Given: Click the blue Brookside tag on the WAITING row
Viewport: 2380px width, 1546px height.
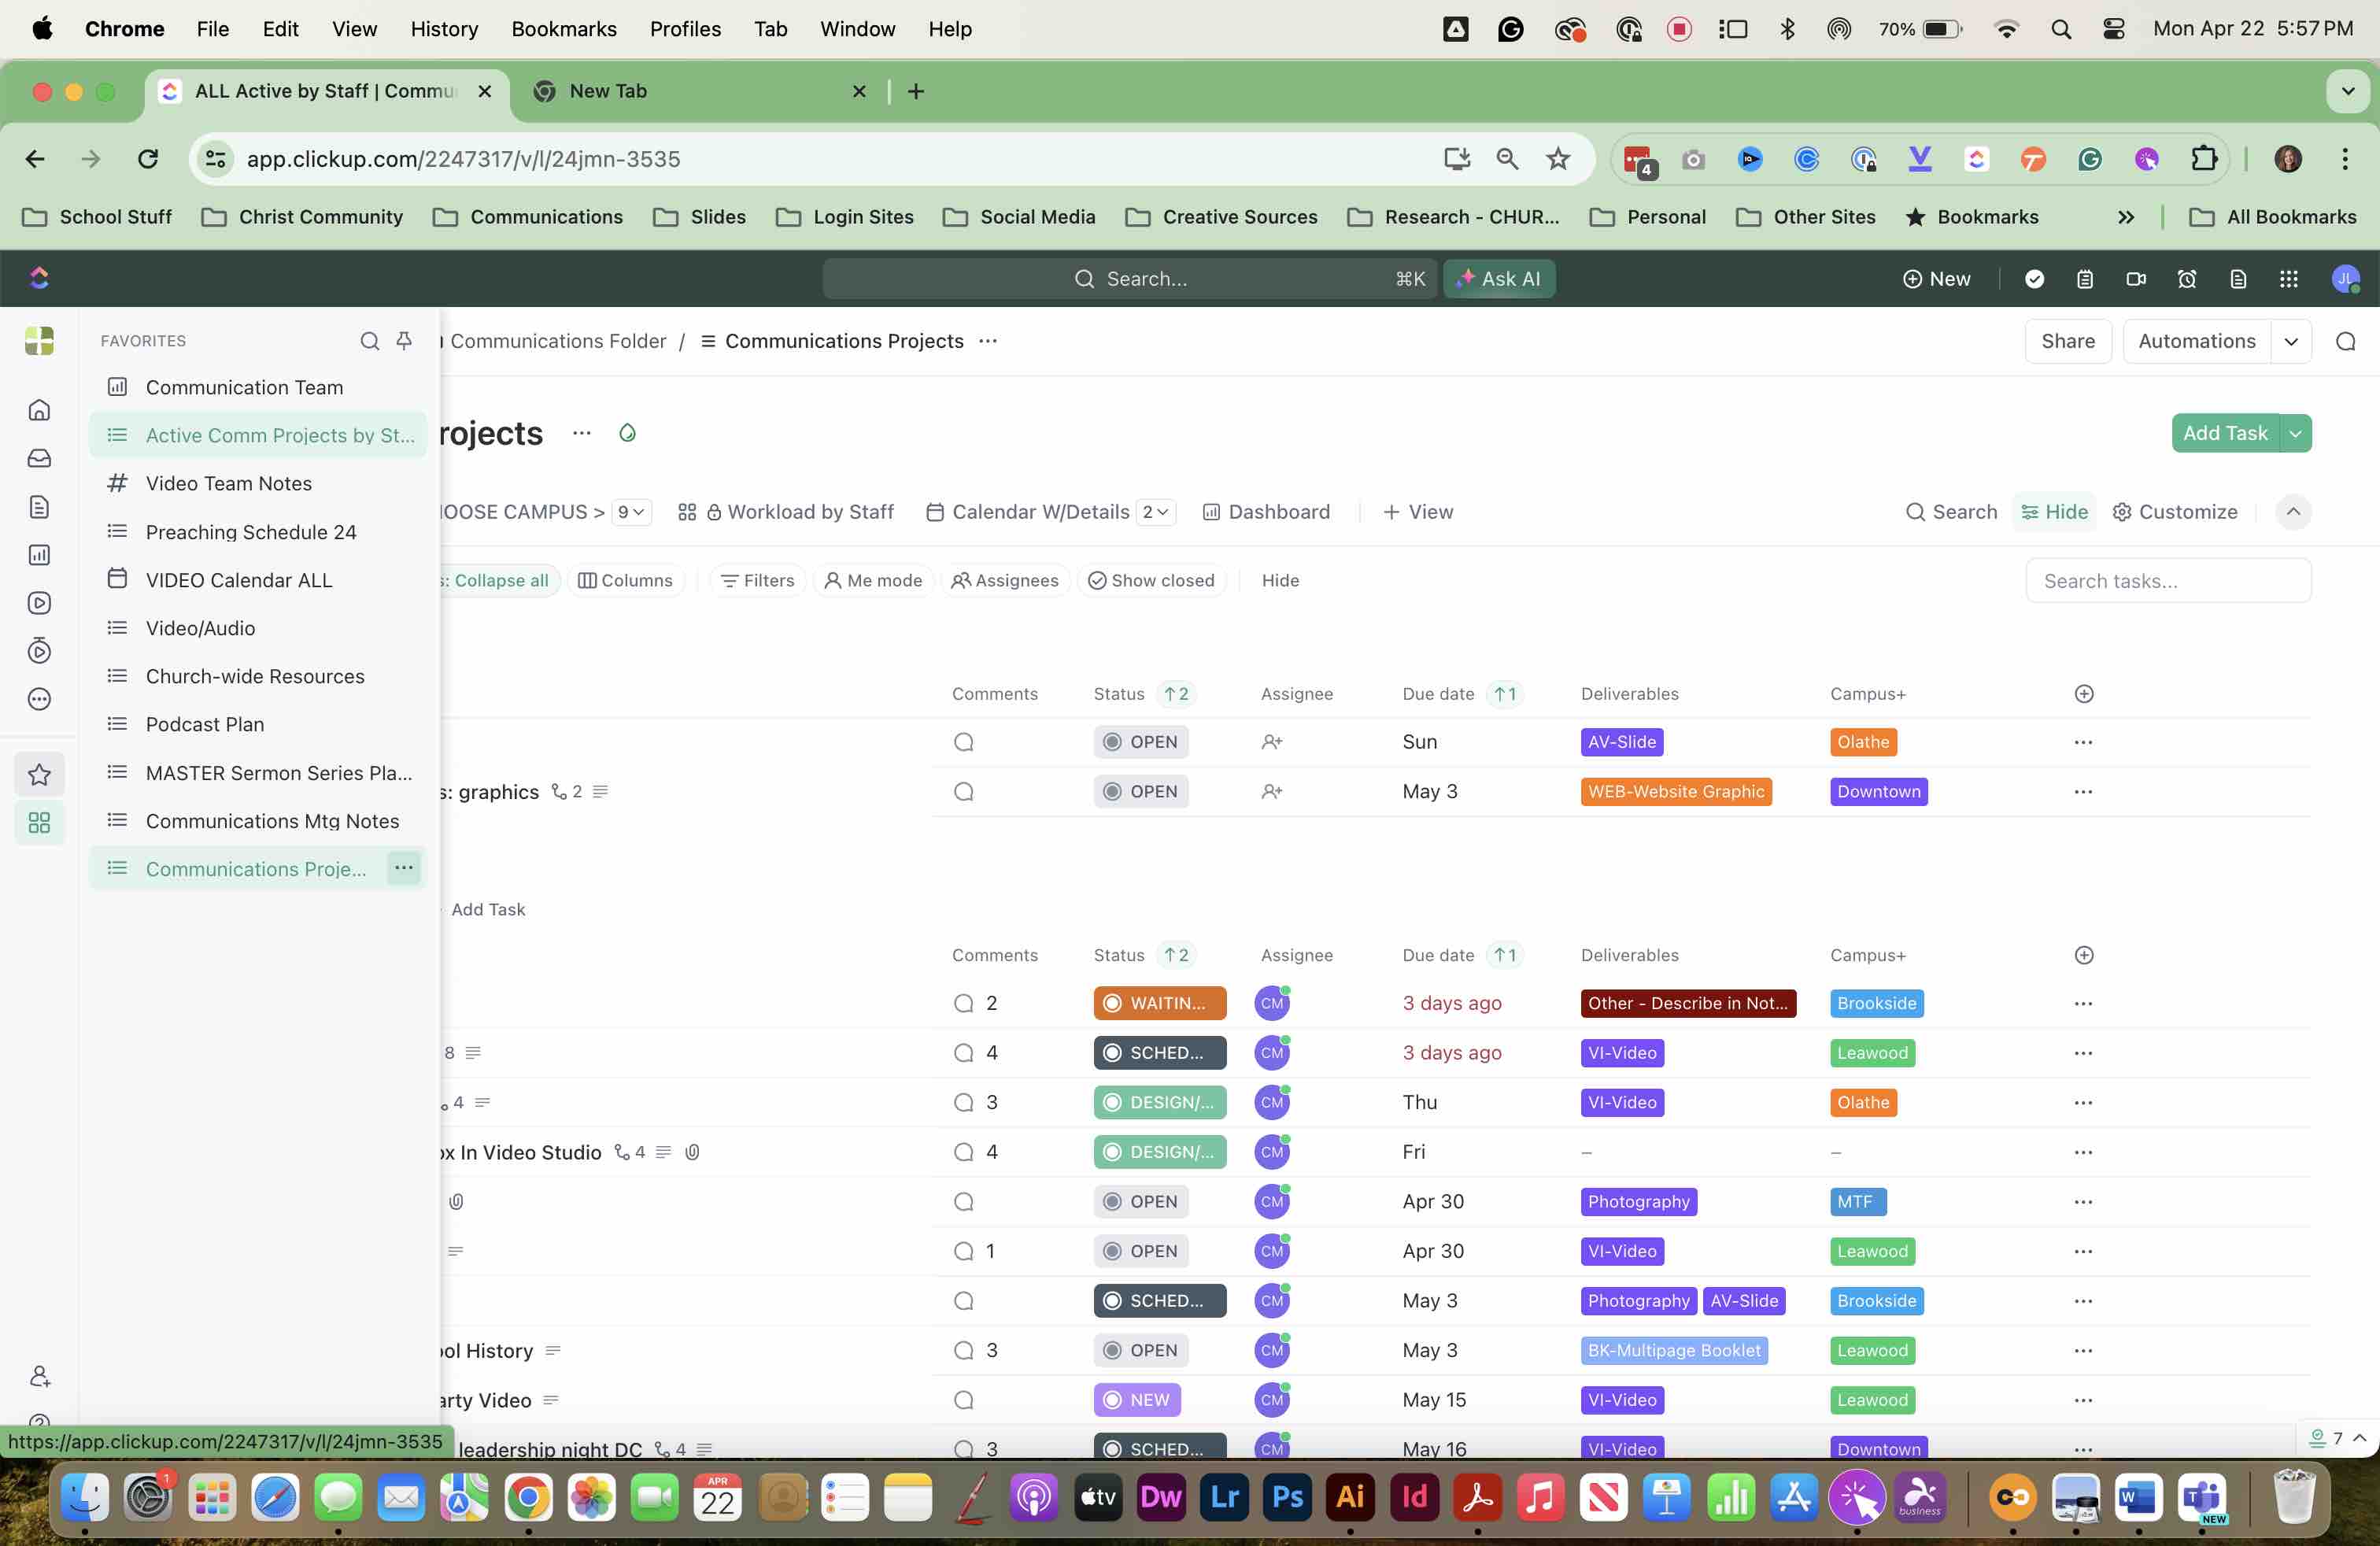Looking at the screenshot, I should 1877,1003.
